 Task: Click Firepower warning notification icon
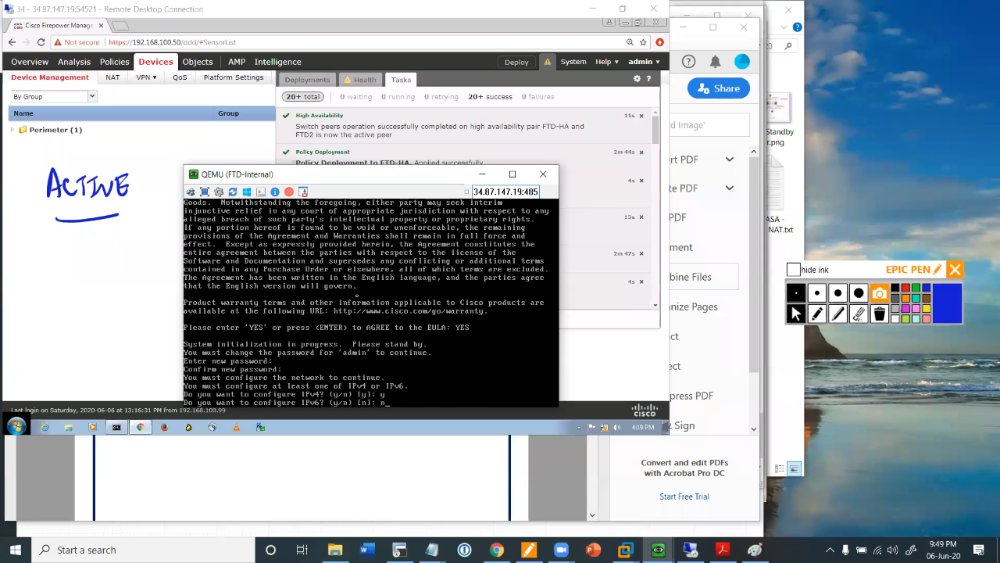(547, 62)
